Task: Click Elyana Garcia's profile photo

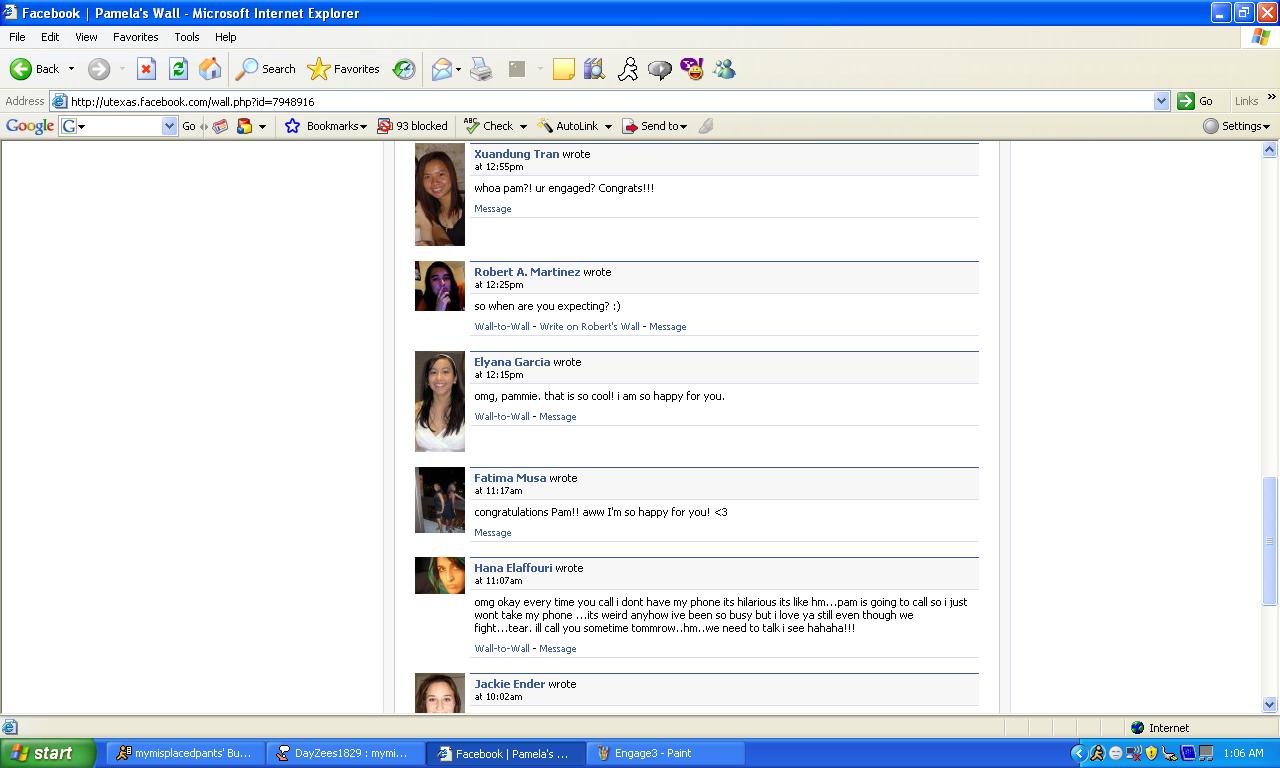Action: 440,402
